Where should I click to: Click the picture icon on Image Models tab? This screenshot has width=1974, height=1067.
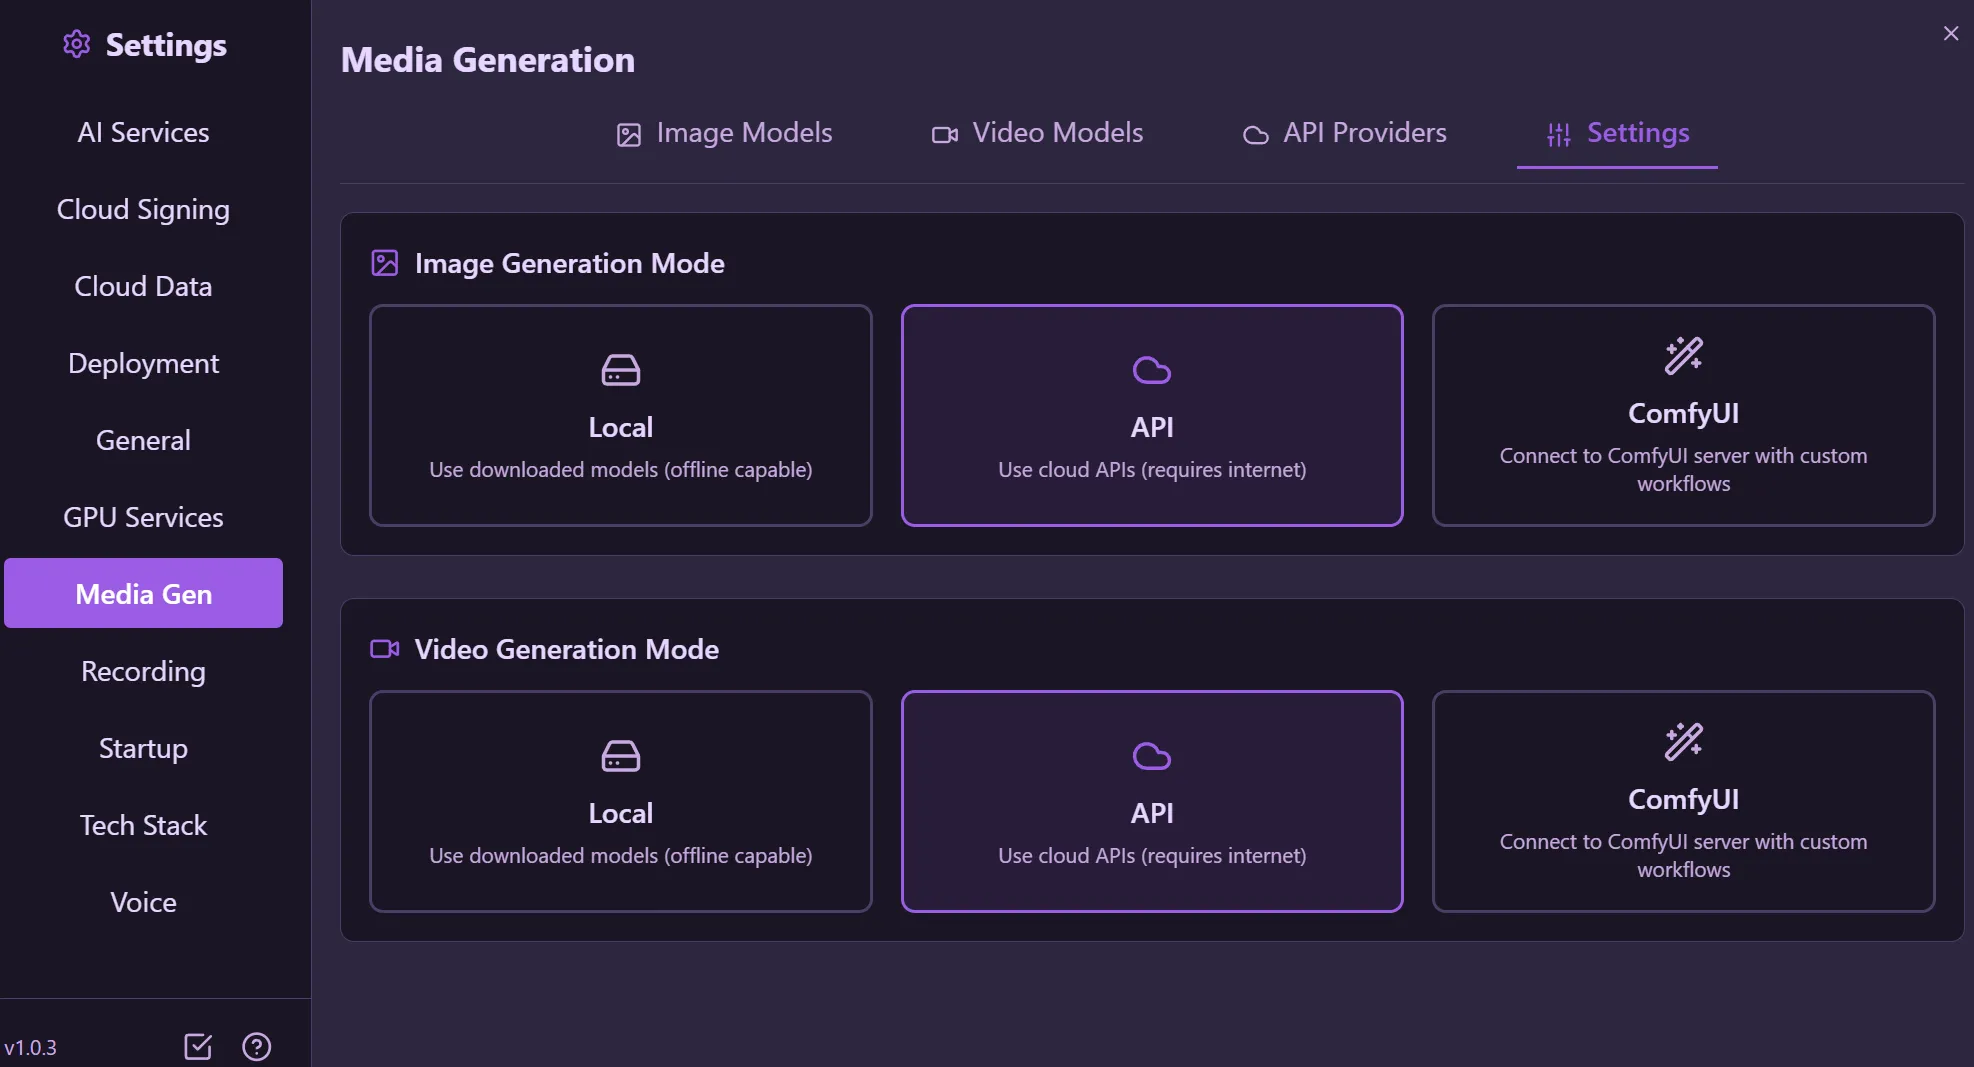tap(628, 134)
